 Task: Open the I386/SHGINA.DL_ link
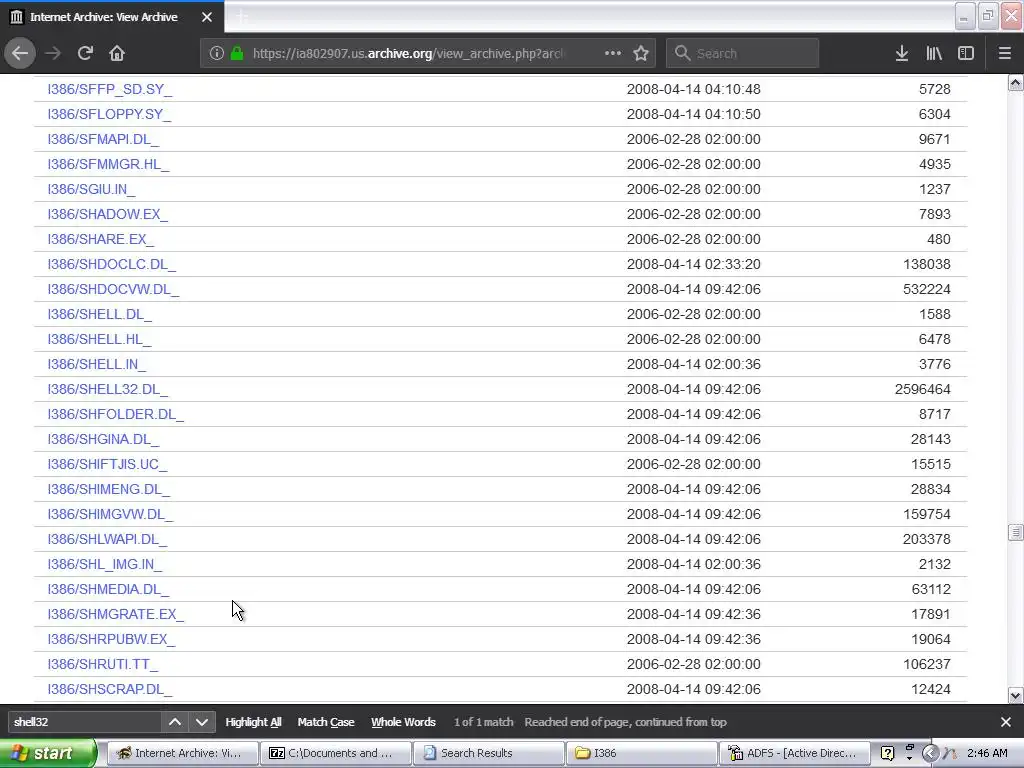(x=103, y=439)
